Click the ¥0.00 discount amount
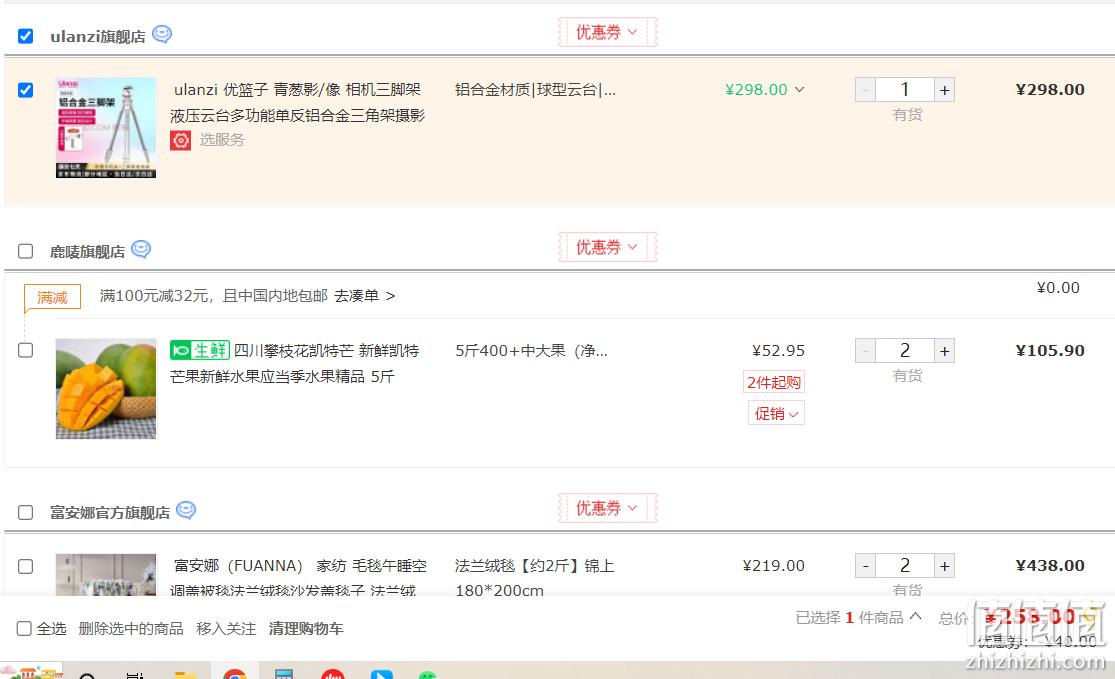Screen dimensions: 1115x679 coord(1058,288)
